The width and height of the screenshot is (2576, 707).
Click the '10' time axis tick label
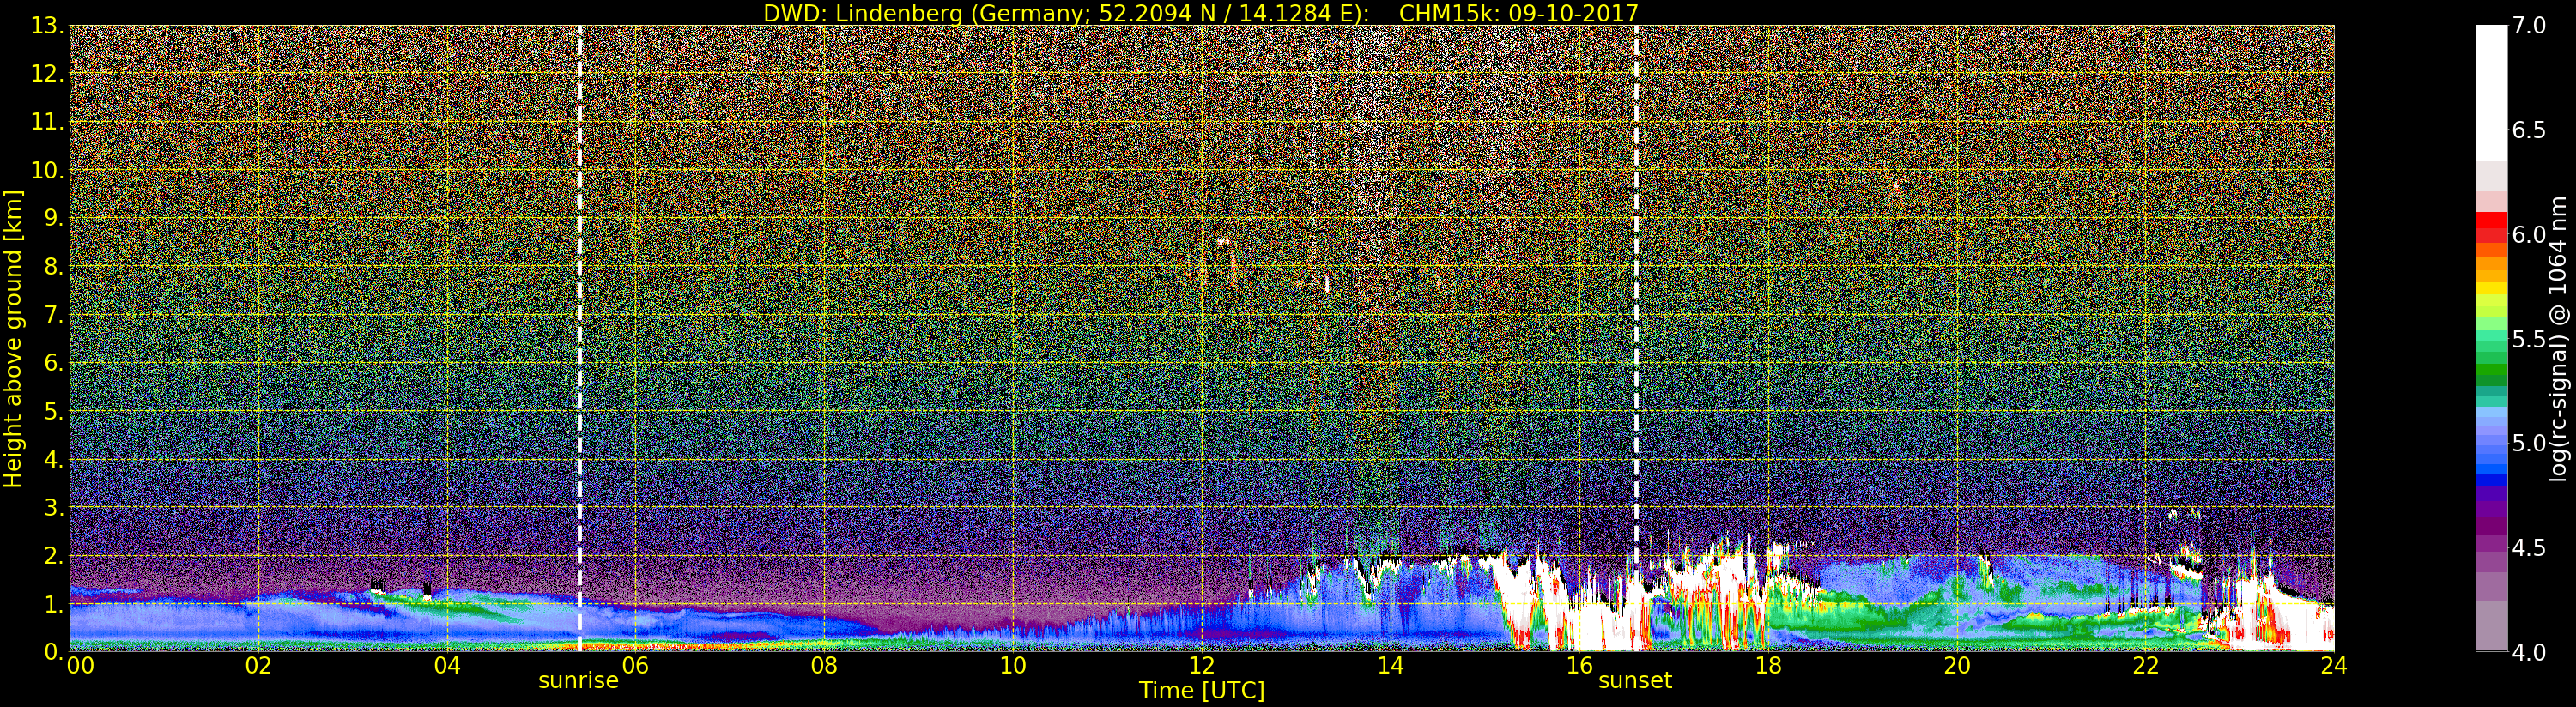point(1013,666)
